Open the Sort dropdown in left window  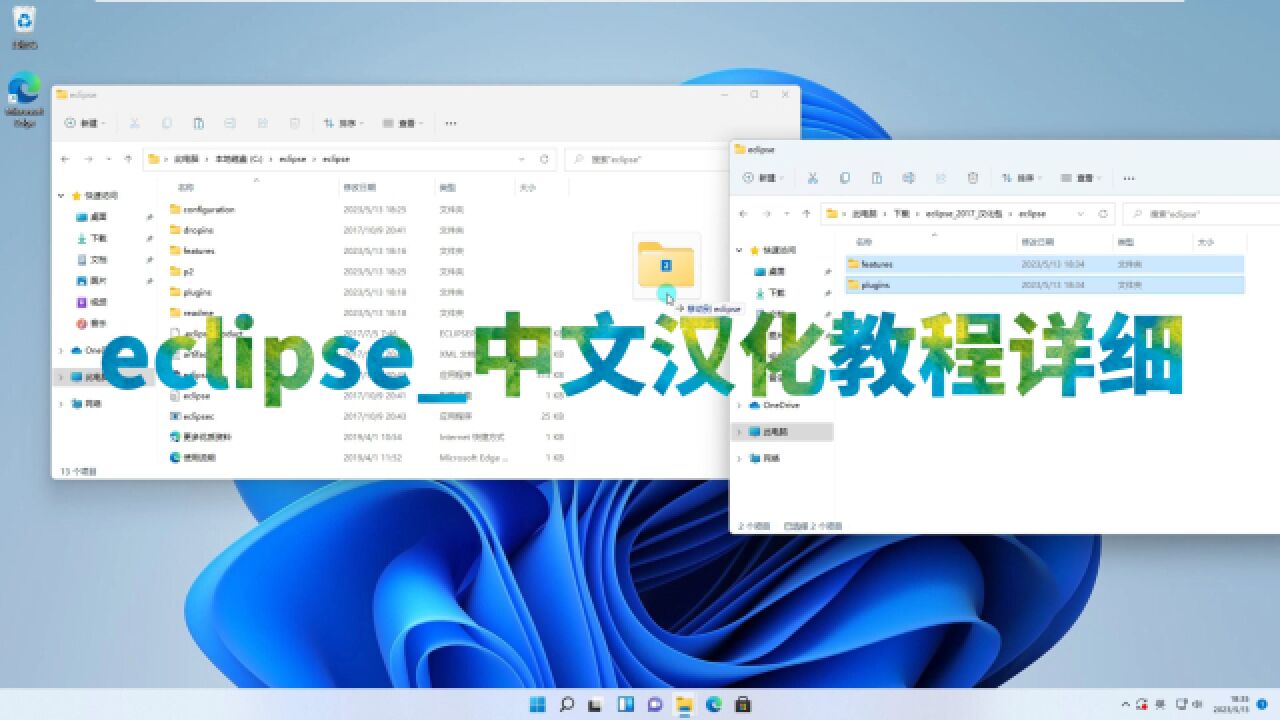343,123
